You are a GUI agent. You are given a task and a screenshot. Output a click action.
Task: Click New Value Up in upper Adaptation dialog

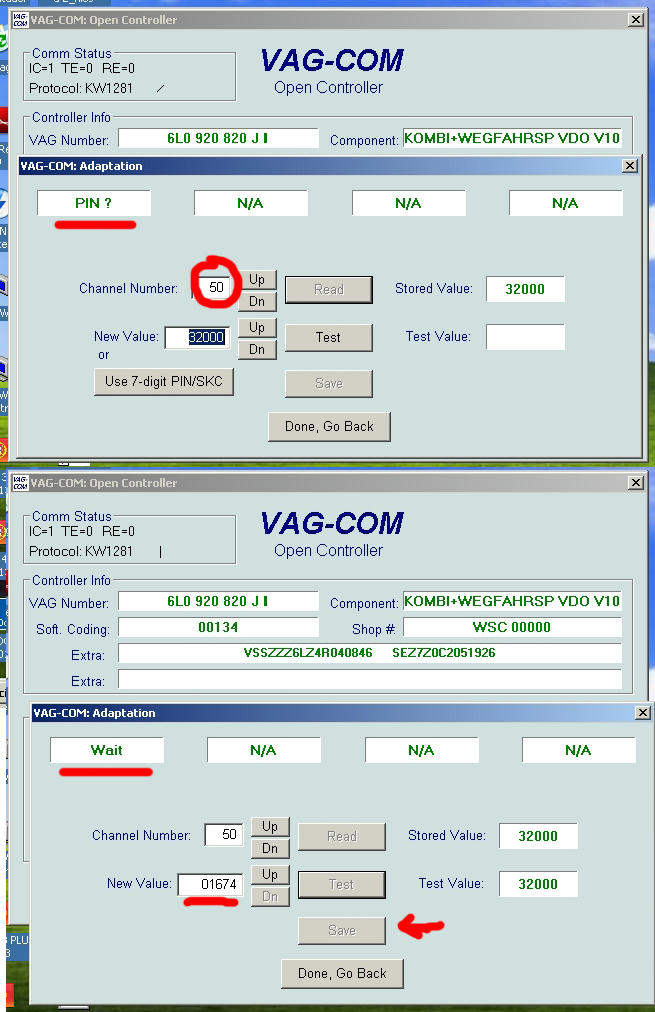[x=257, y=327]
